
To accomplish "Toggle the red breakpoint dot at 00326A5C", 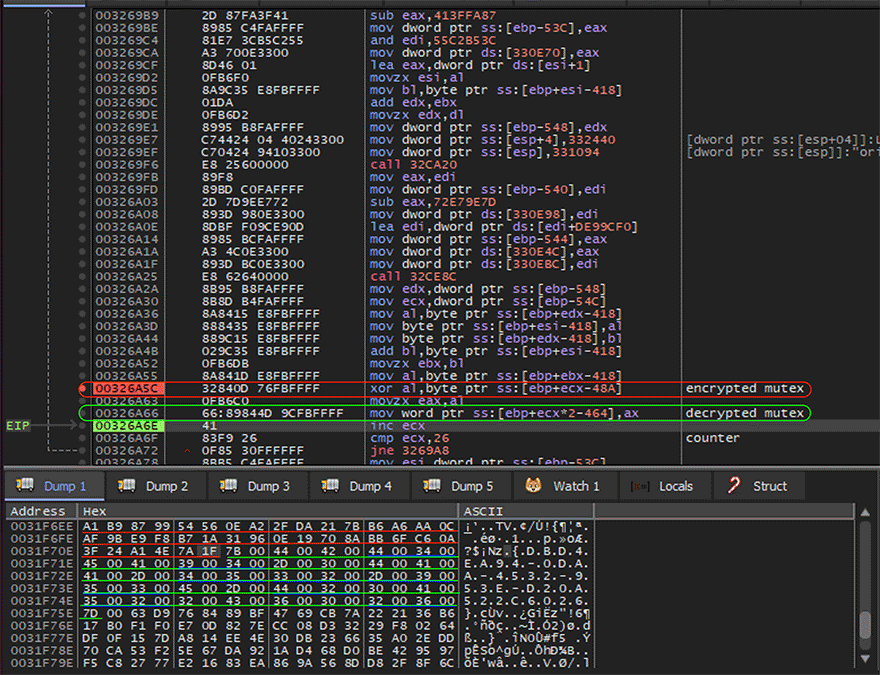I will [82, 388].
